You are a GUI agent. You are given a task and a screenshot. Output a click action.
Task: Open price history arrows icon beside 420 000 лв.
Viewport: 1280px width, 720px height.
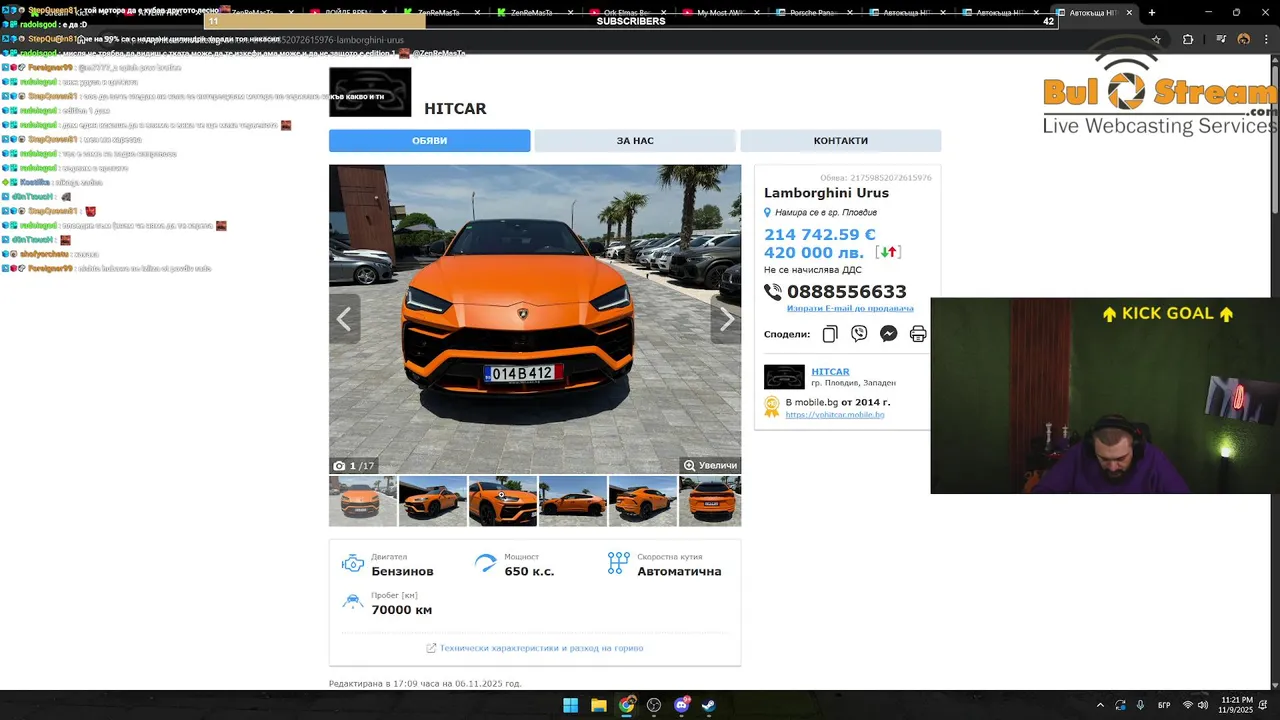[888, 252]
